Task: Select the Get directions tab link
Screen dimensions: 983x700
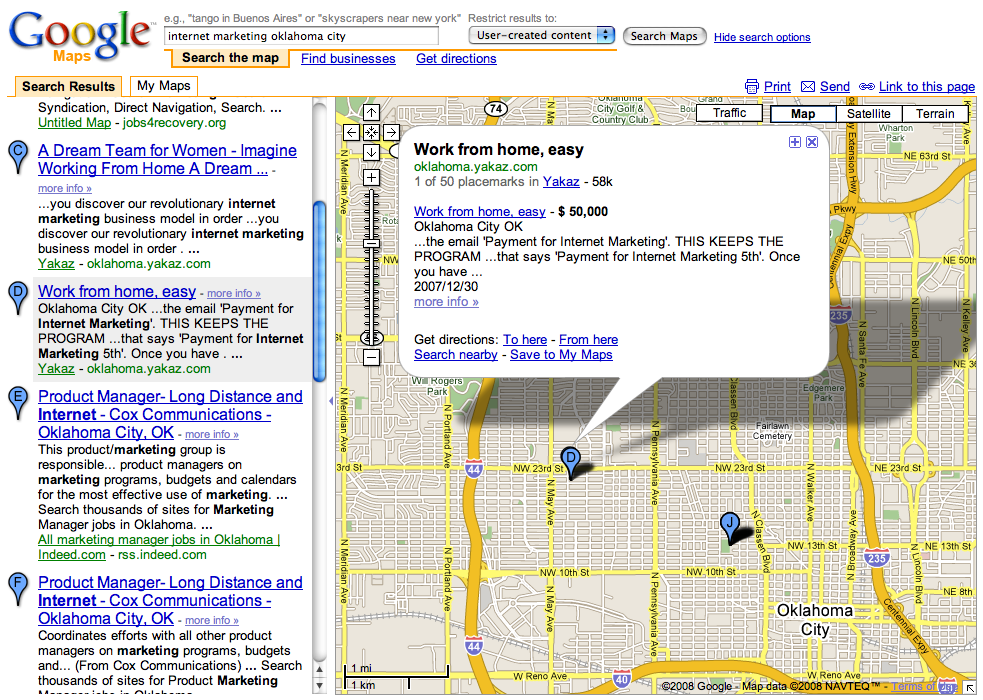Action: pyautogui.click(x=456, y=59)
